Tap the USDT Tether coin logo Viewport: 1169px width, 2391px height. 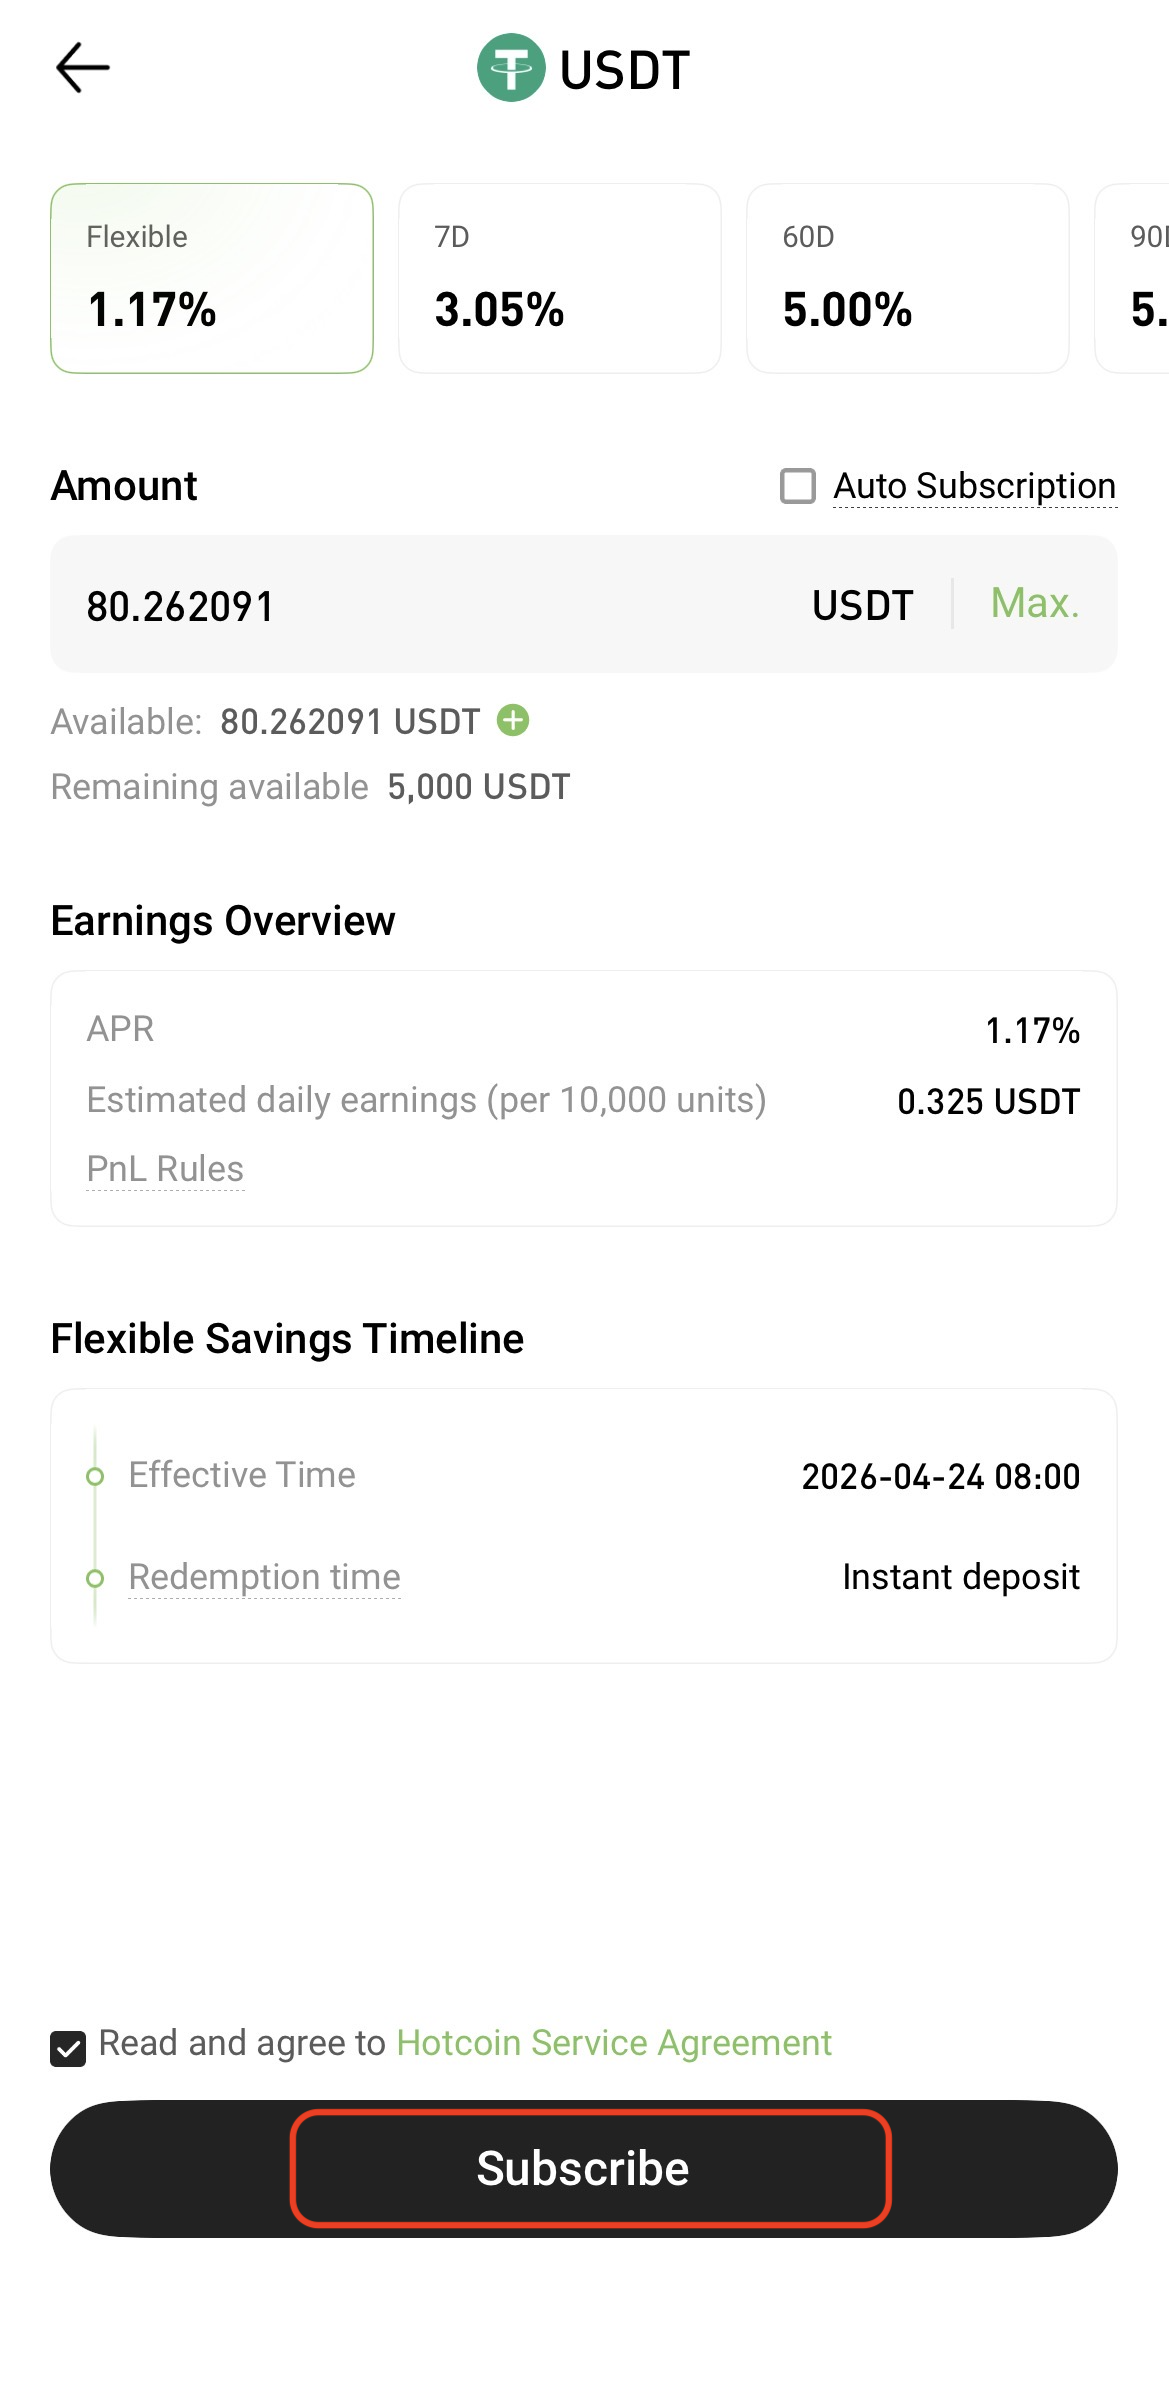pos(511,68)
